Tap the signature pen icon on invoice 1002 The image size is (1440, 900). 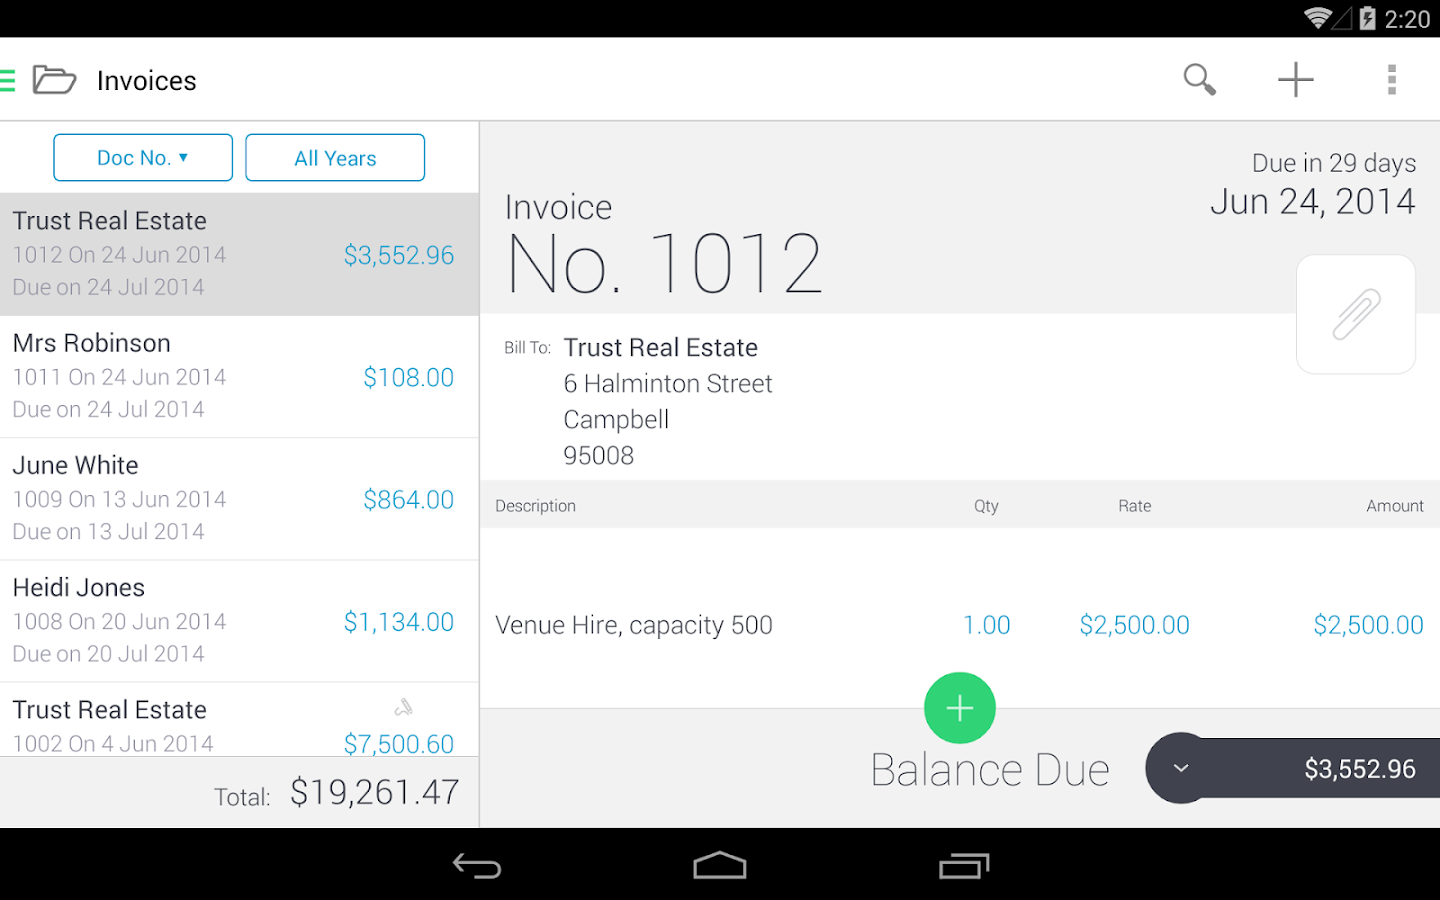404,706
